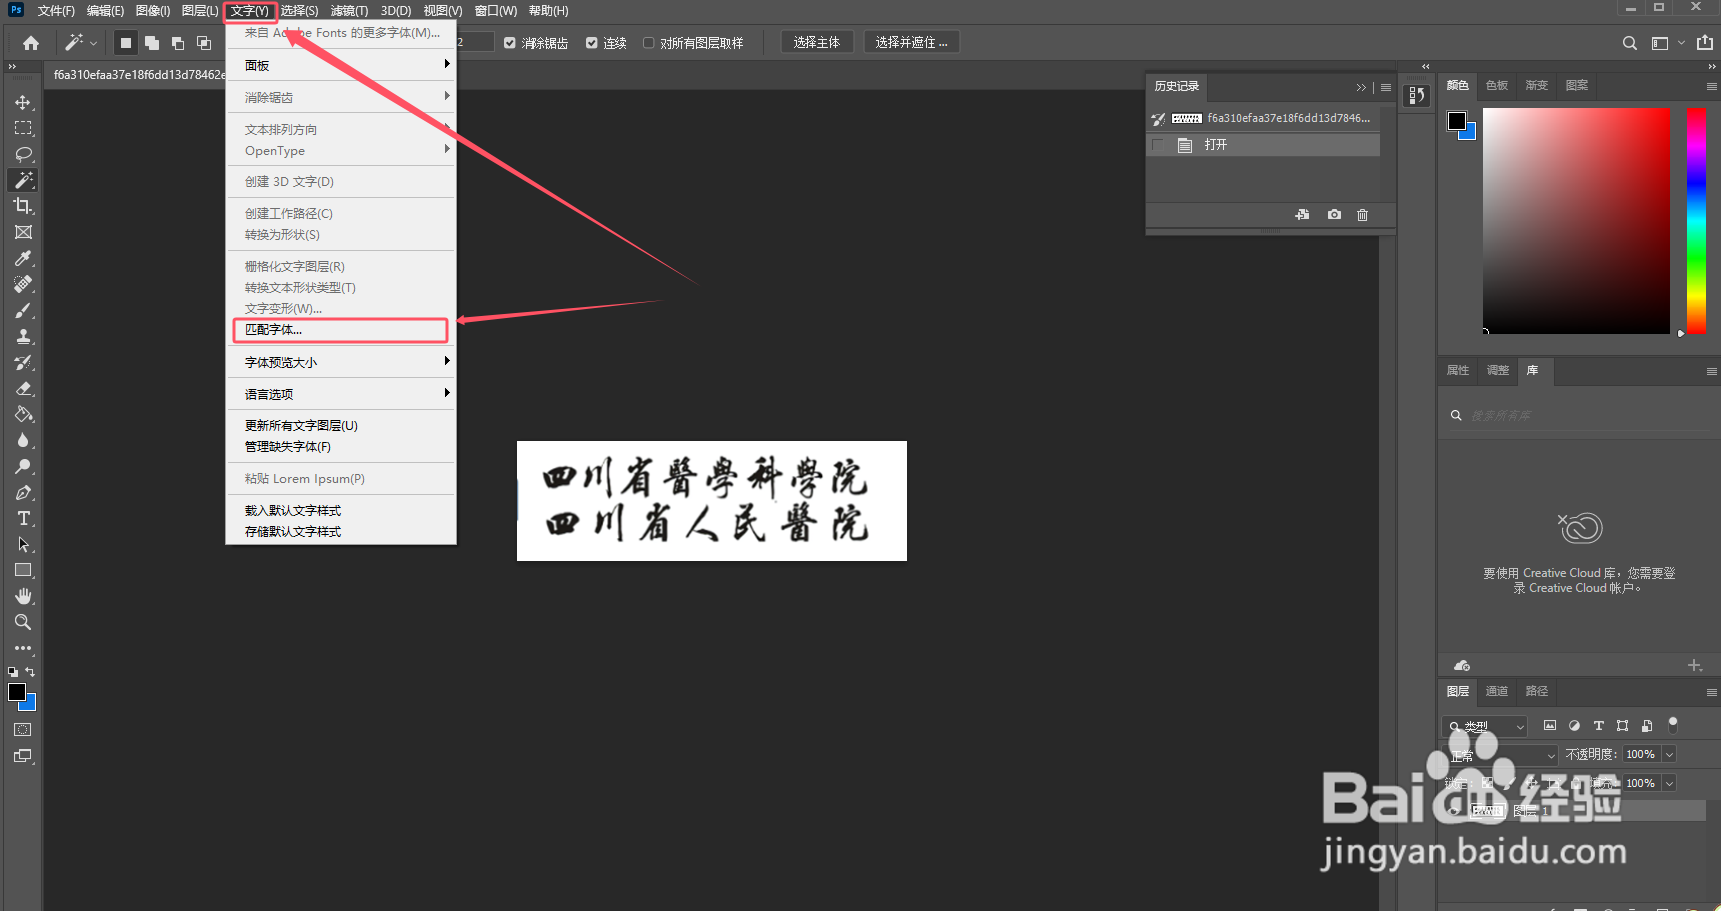1721x911 pixels.
Task: Uncheck the 对所有图层取样 option
Action: (648, 42)
